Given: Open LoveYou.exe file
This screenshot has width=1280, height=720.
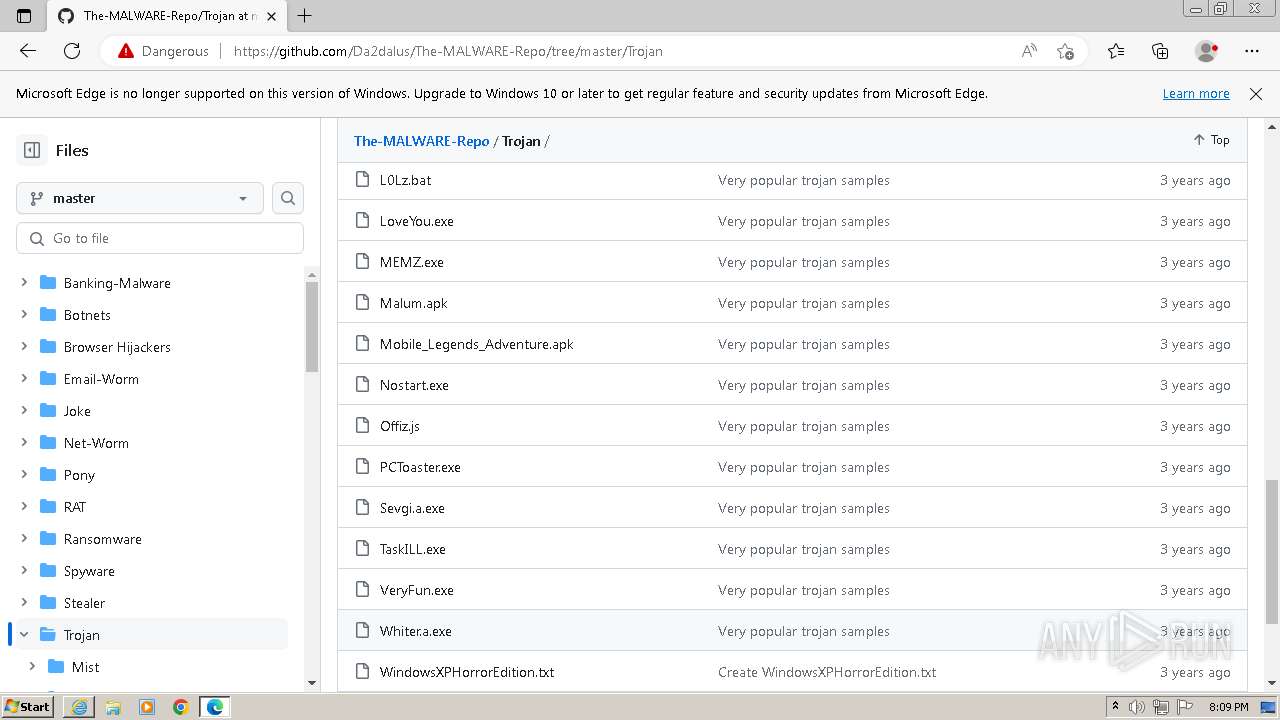Looking at the screenshot, I should [x=417, y=221].
